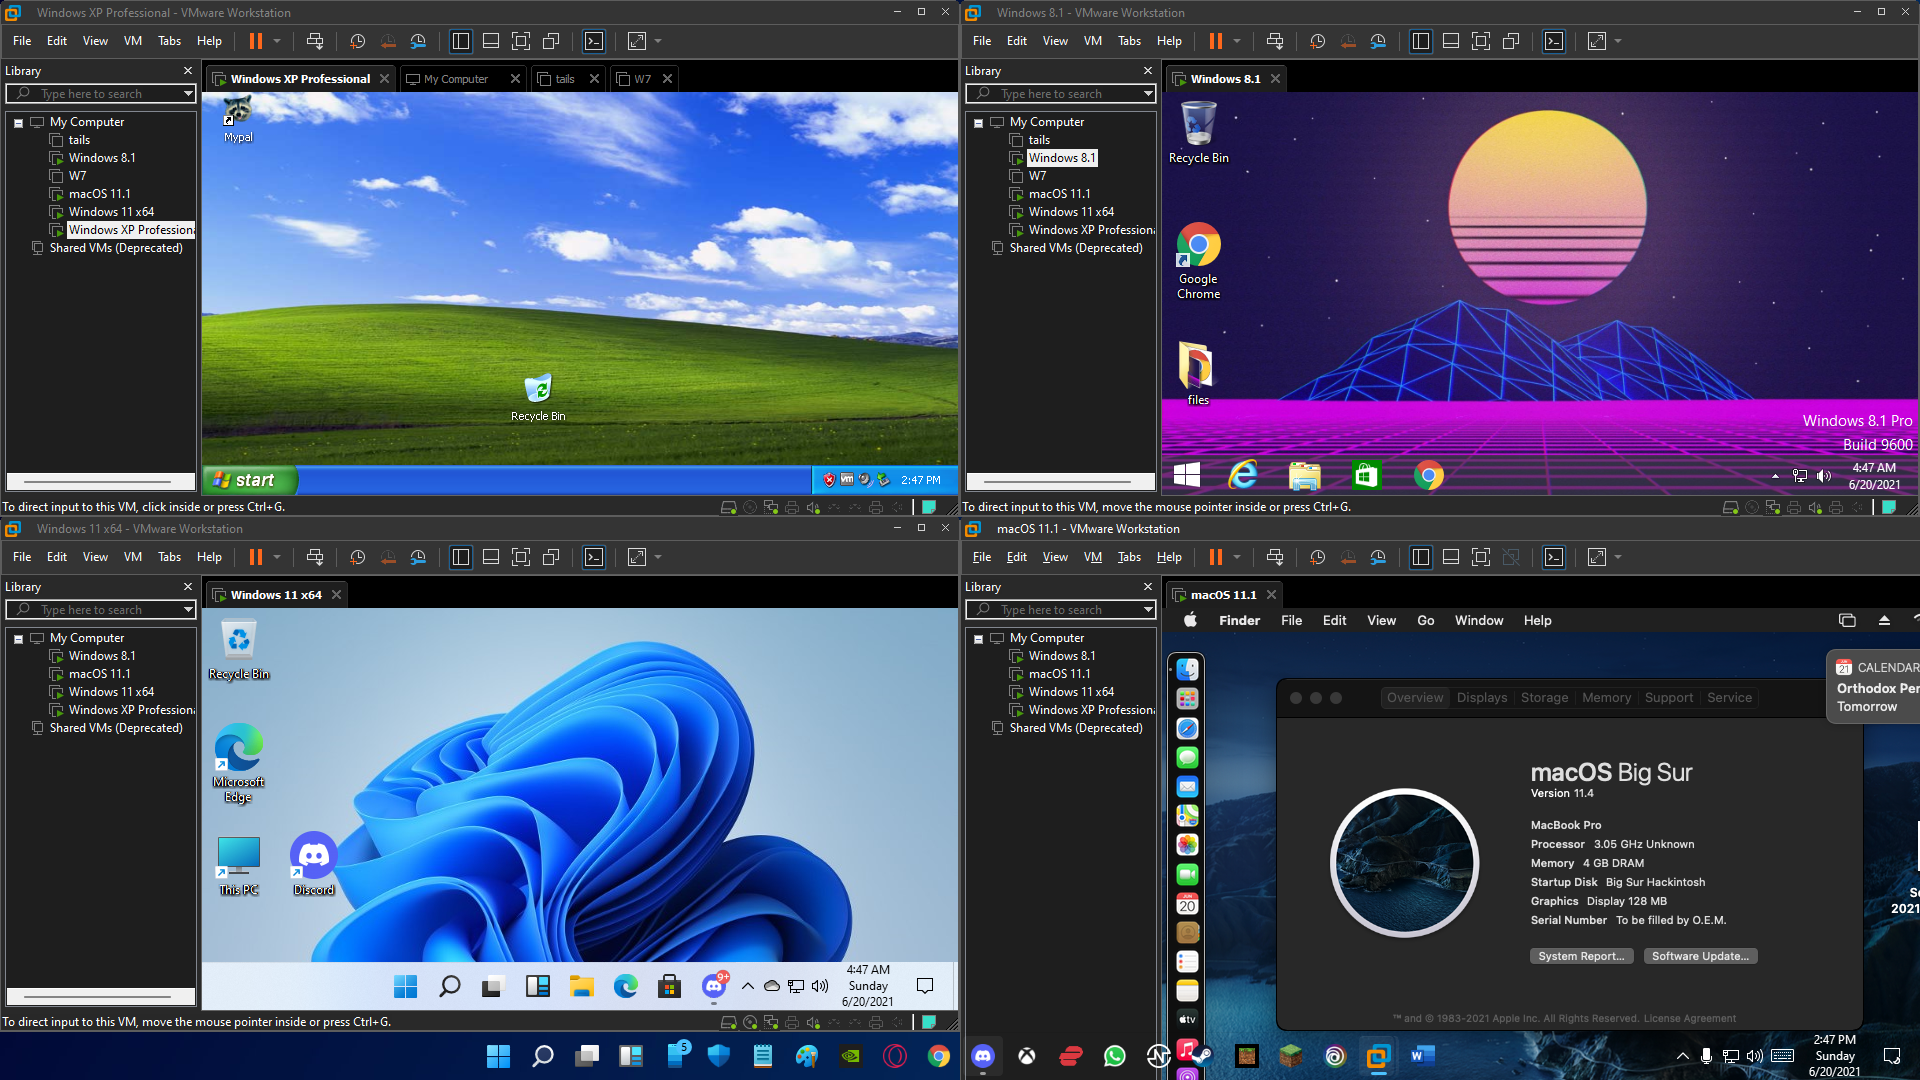
Task: Open the VM menu in the macOS window
Action: click(1092, 557)
